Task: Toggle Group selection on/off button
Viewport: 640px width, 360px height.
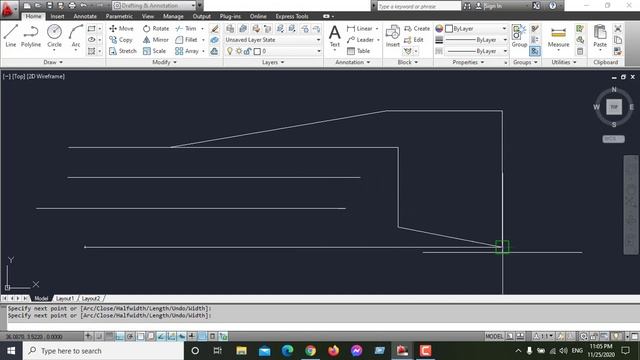Action: point(535,51)
